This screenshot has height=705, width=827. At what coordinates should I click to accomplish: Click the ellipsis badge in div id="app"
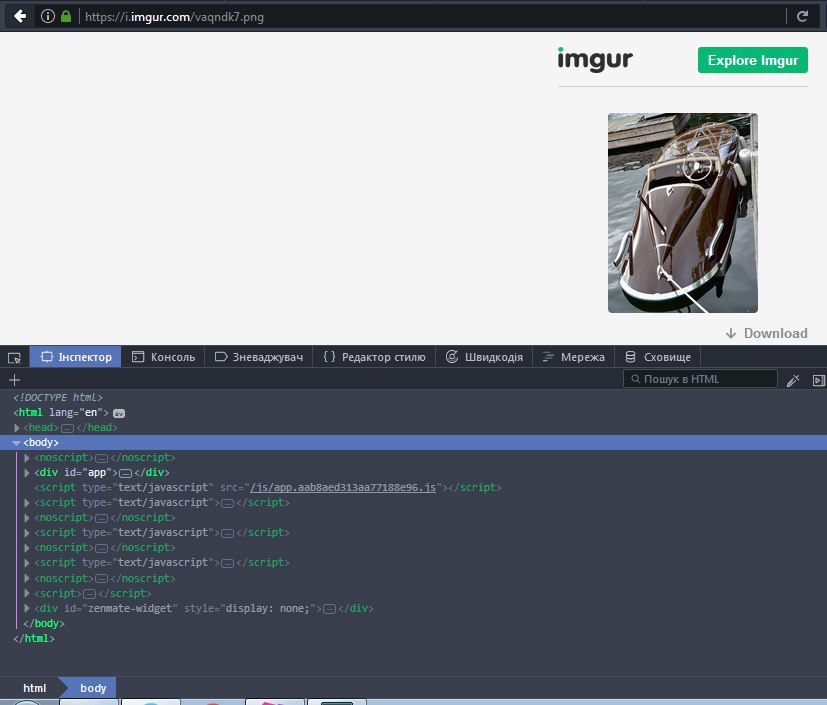point(126,474)
